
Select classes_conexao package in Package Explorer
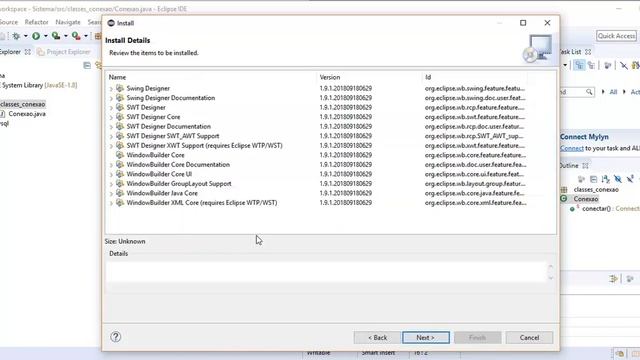[x=22, y=104]
